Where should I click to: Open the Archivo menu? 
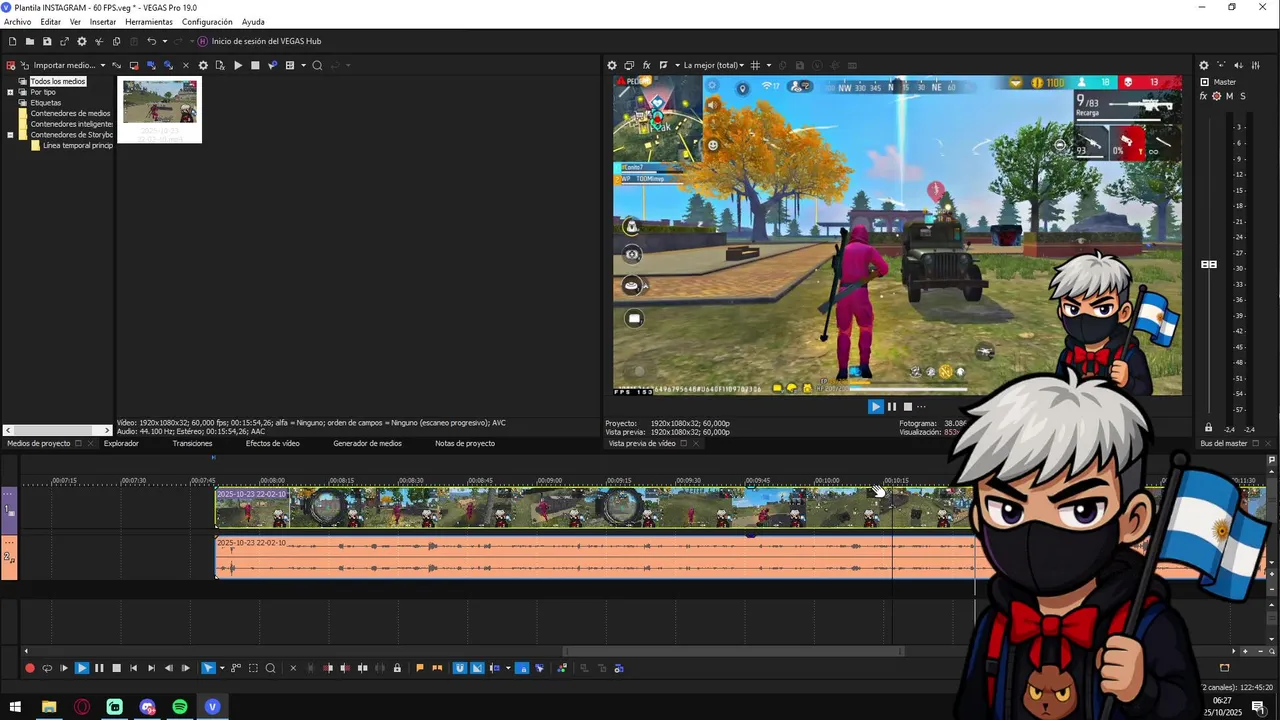(17, 22)
